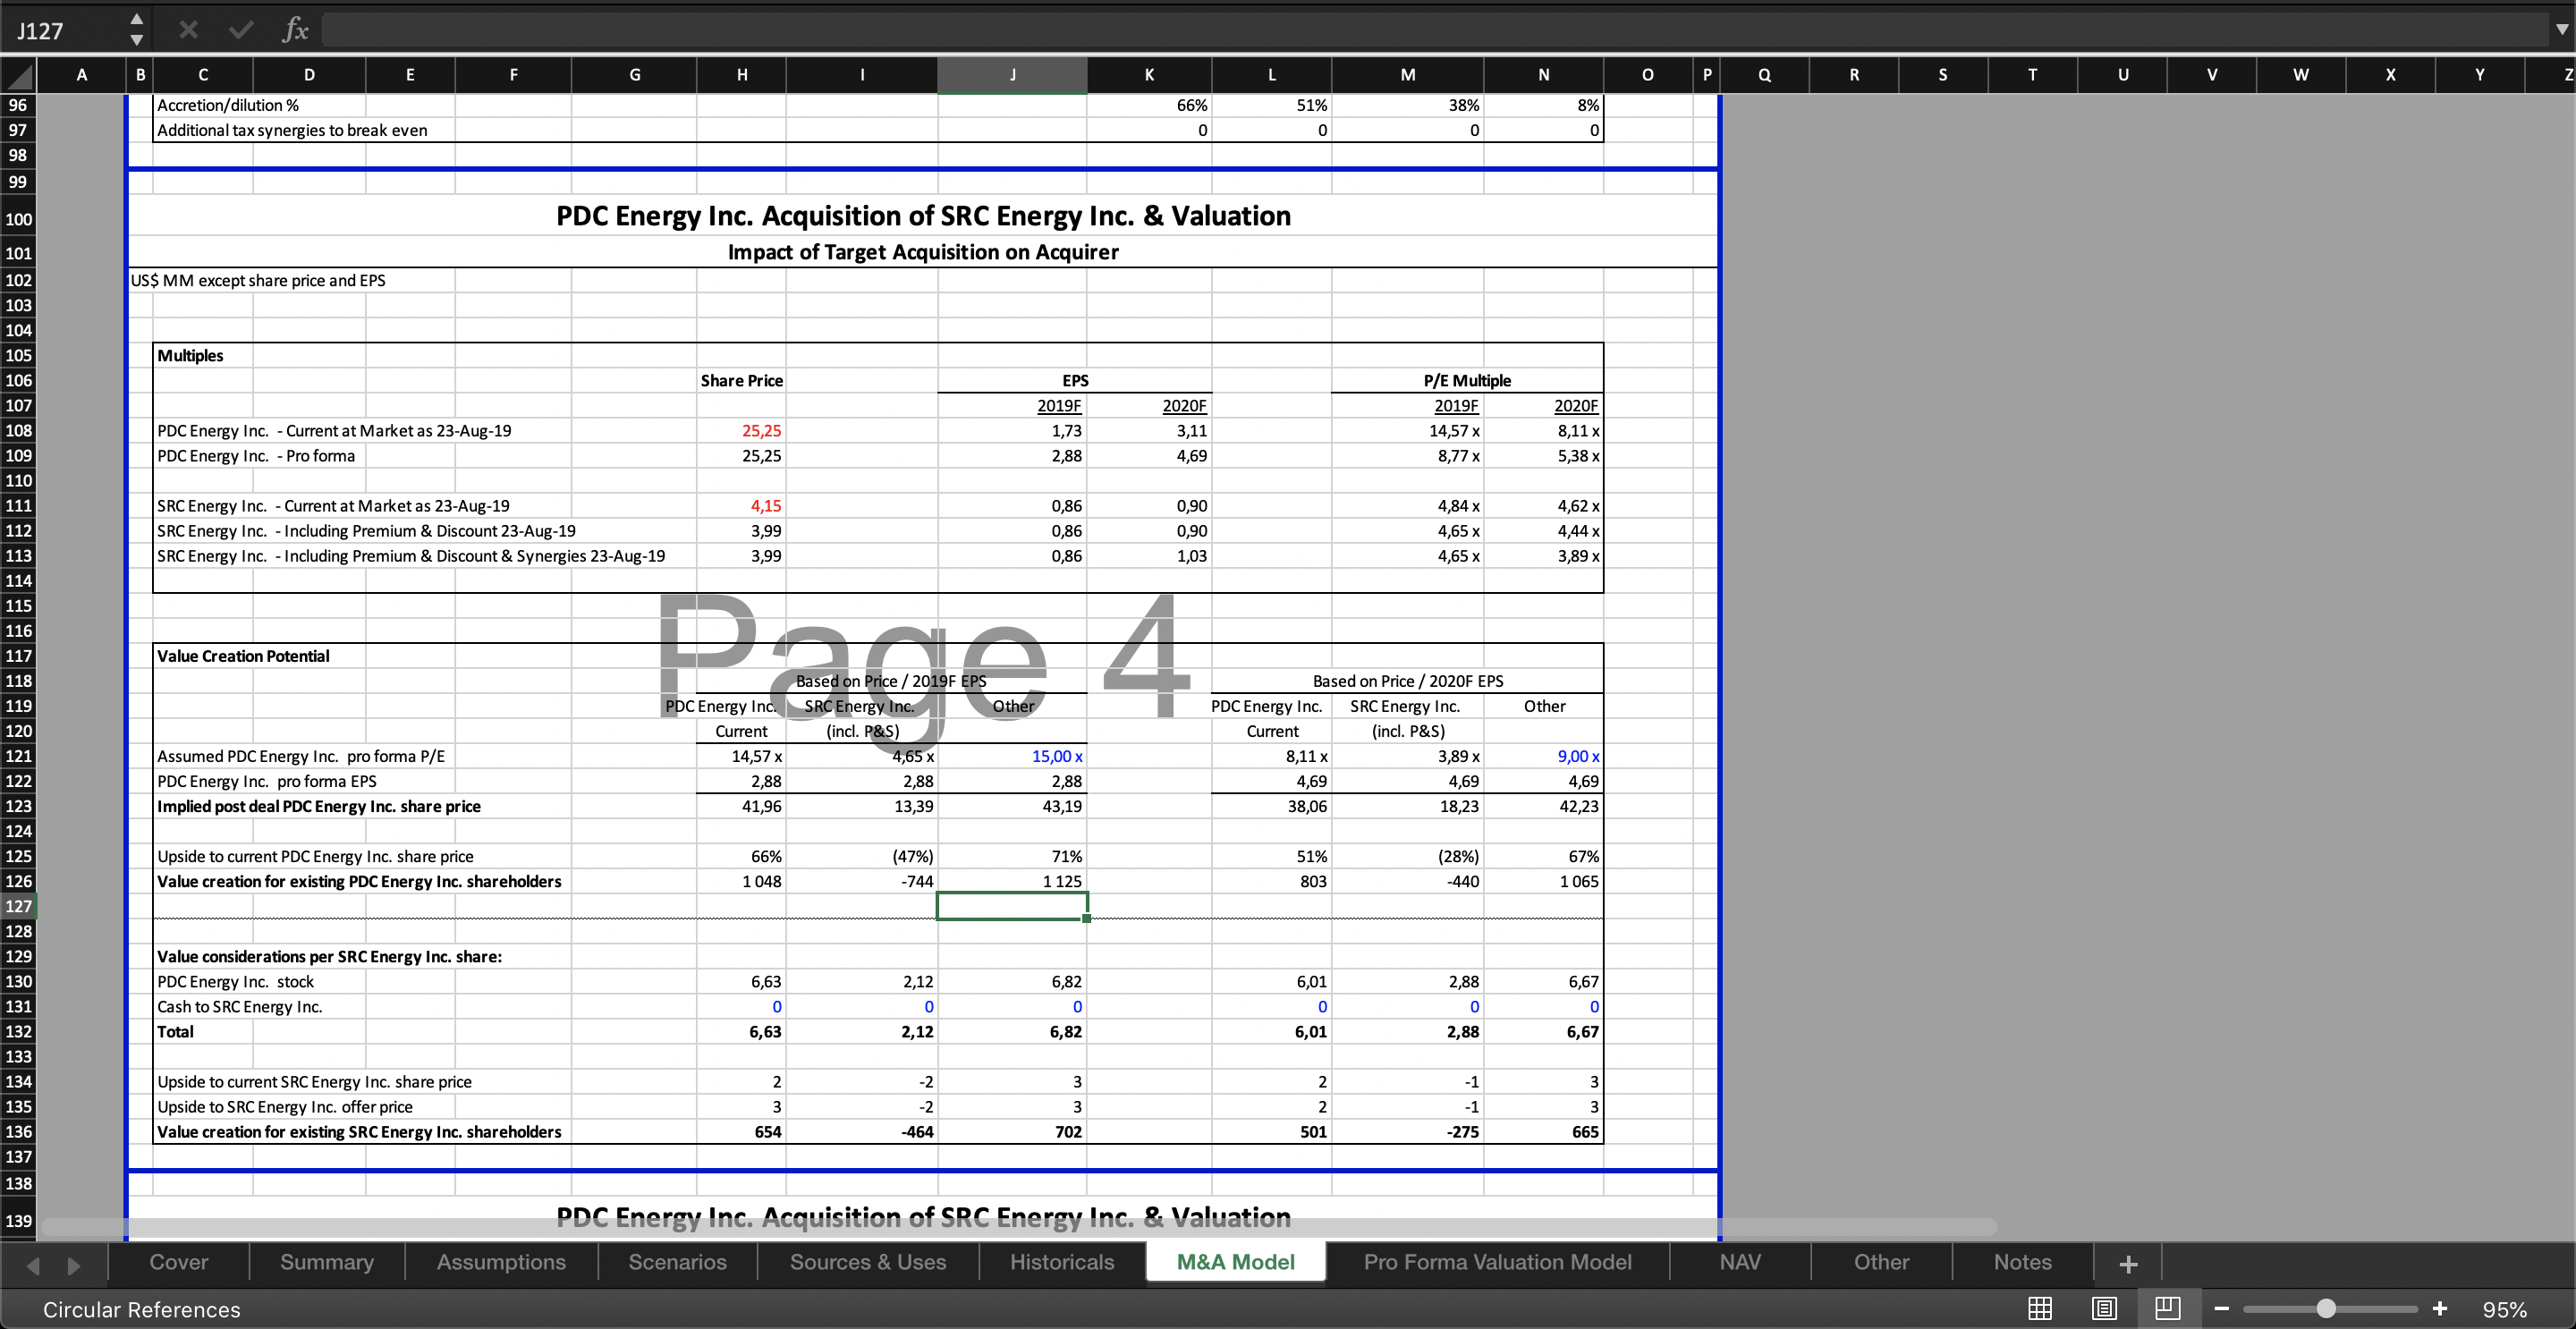Screen dimensions: 2576x1329
Task: Click the cancel entry X icon
Action: coord(188,30)
